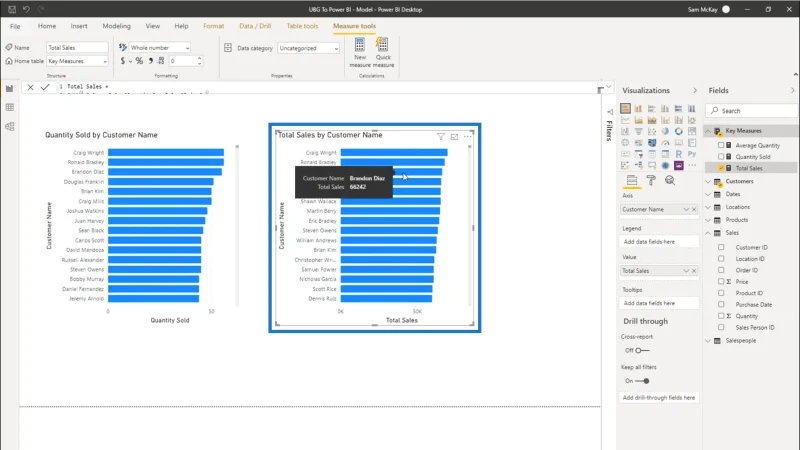Switch to the Home ribbon tab
This screenshot has height=450, width=800.
coord(47,26)
